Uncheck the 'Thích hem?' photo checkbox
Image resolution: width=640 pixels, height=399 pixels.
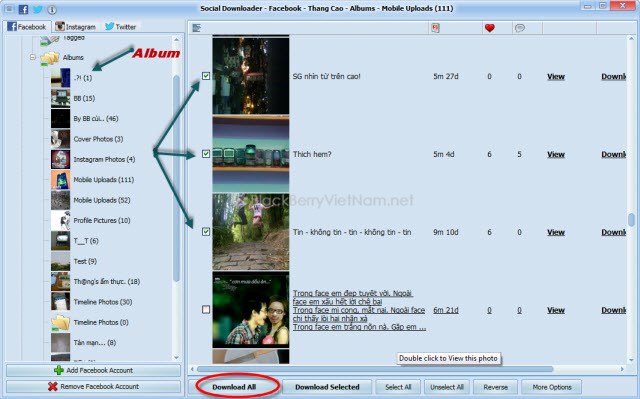coord(206,154)
